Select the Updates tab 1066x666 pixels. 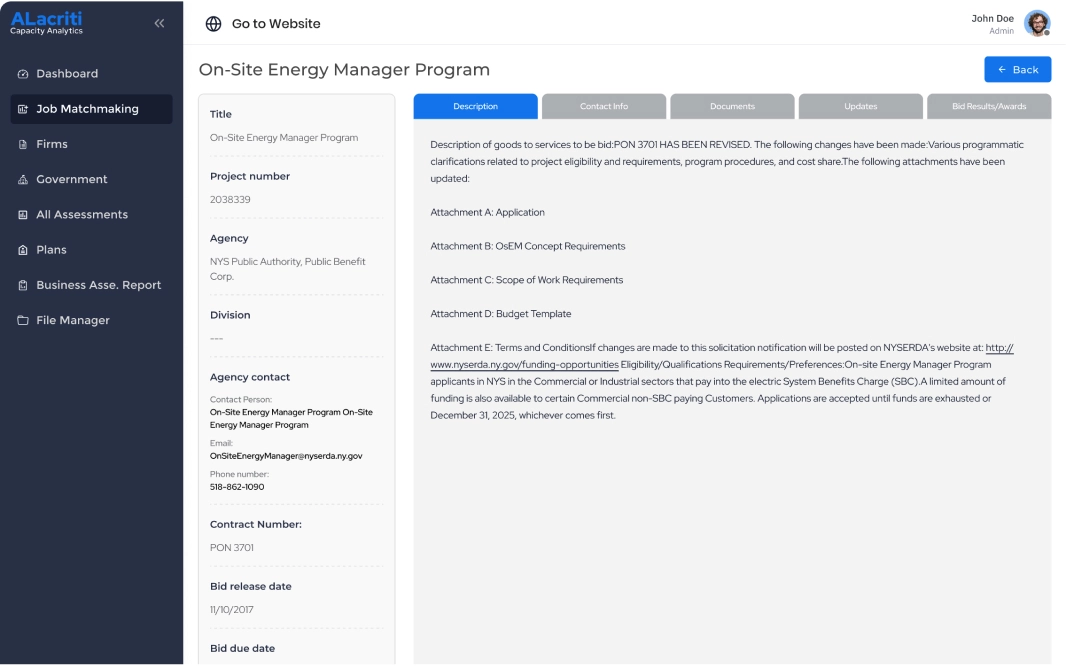tap(860, 106)
